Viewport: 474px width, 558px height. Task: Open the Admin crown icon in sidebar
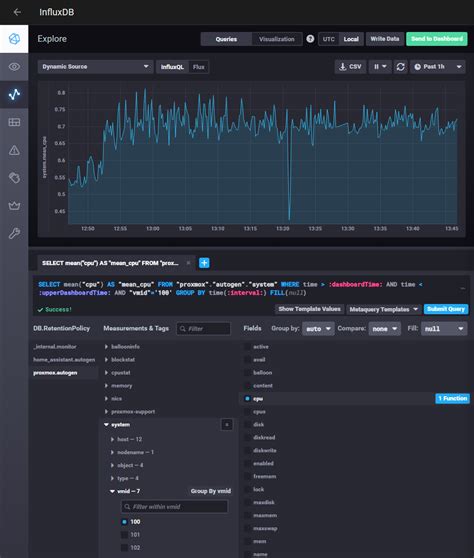[x=14, y=205]
